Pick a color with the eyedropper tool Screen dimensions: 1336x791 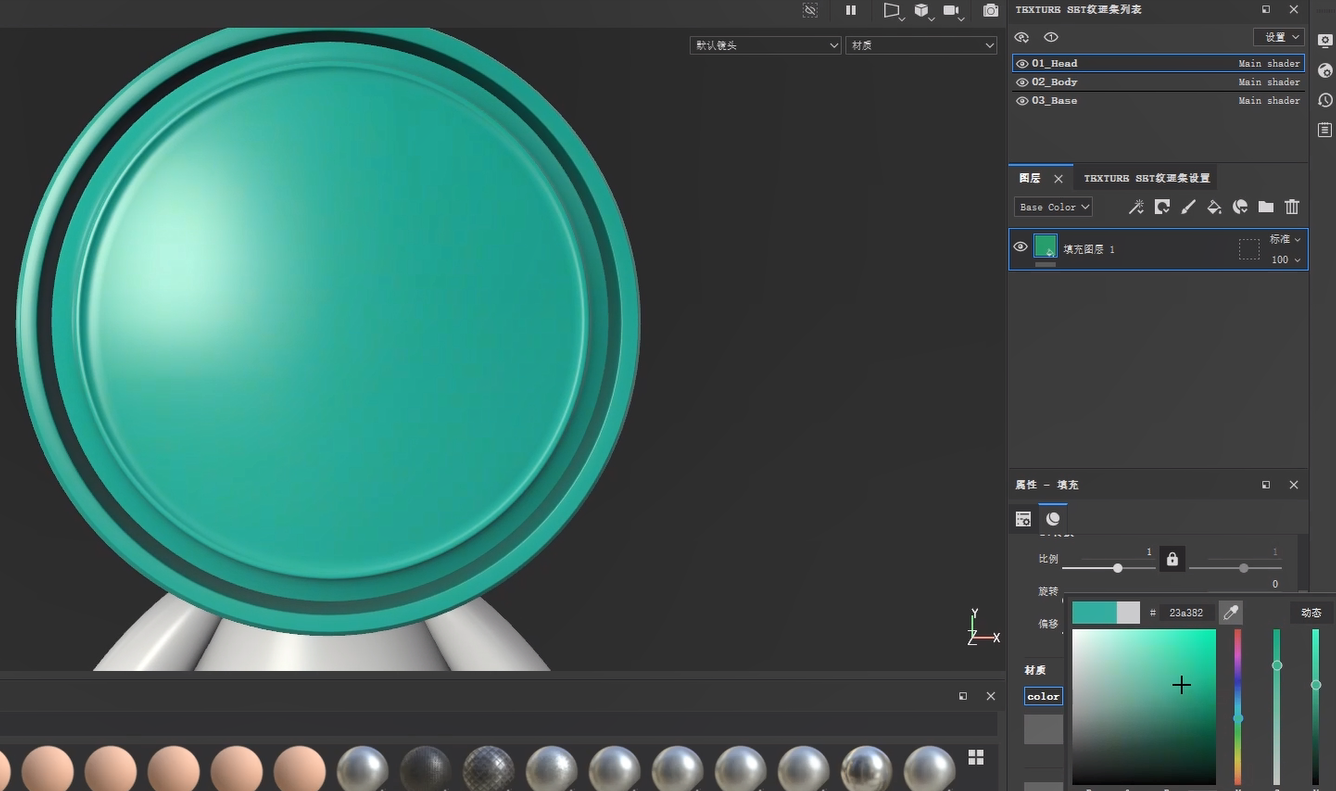(1231, 612)
